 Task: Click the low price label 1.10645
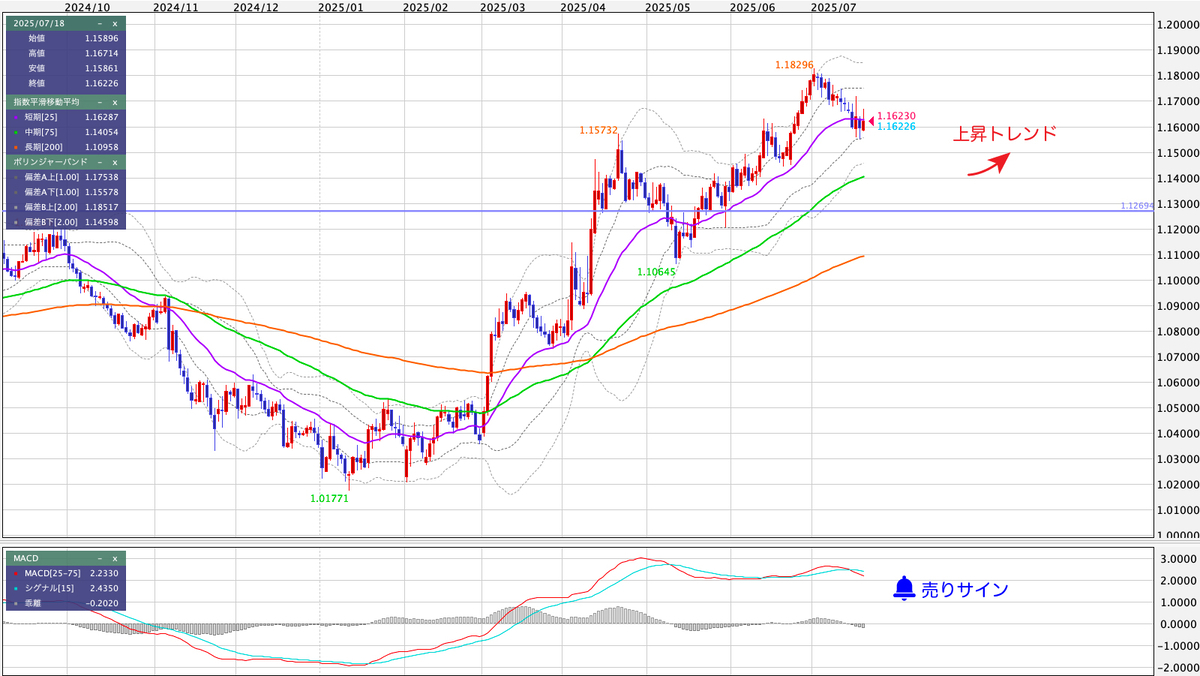pos(658,271)
